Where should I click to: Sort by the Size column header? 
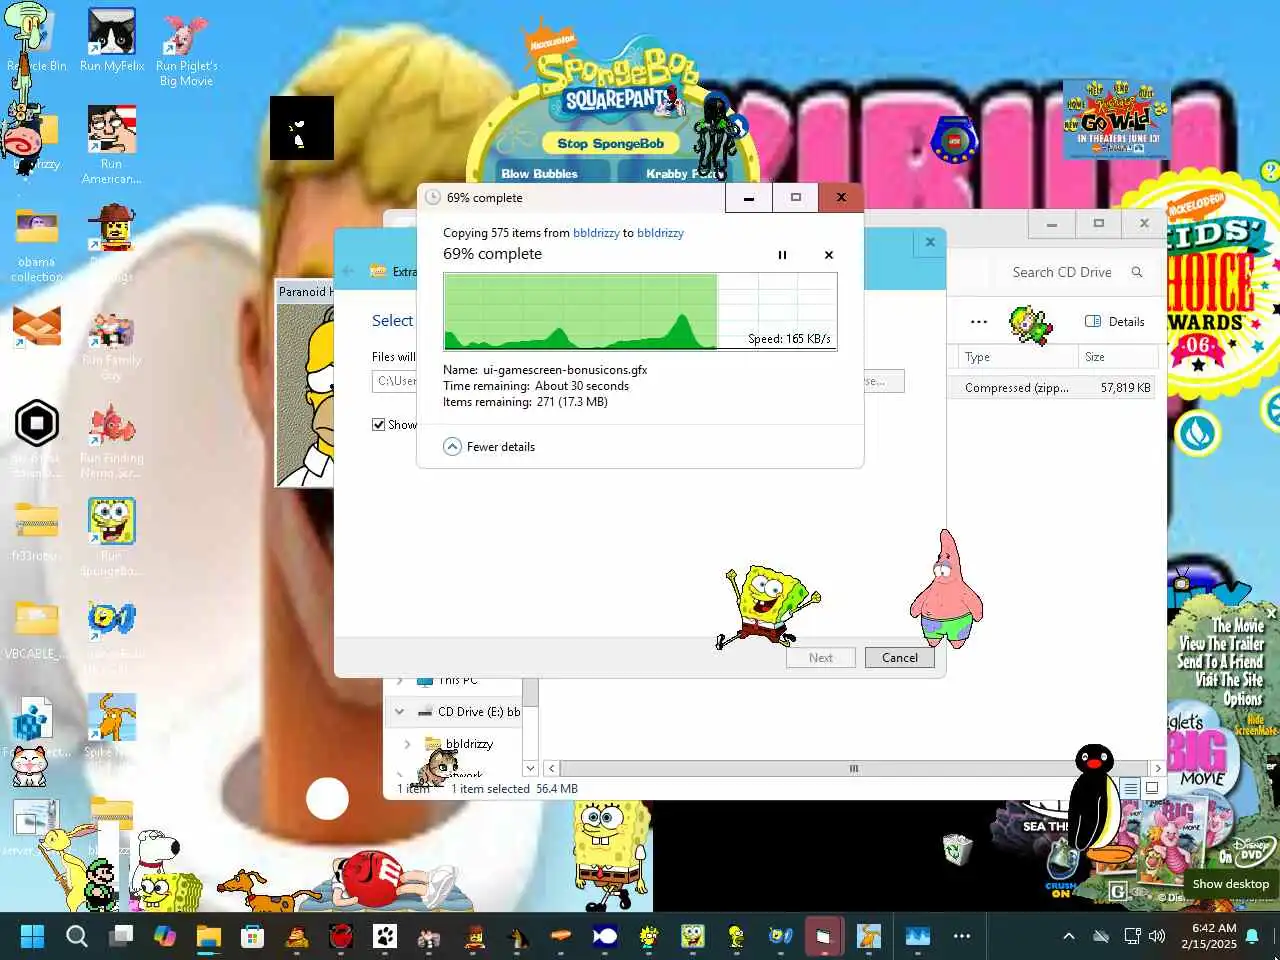click(x=1117, y=357)
